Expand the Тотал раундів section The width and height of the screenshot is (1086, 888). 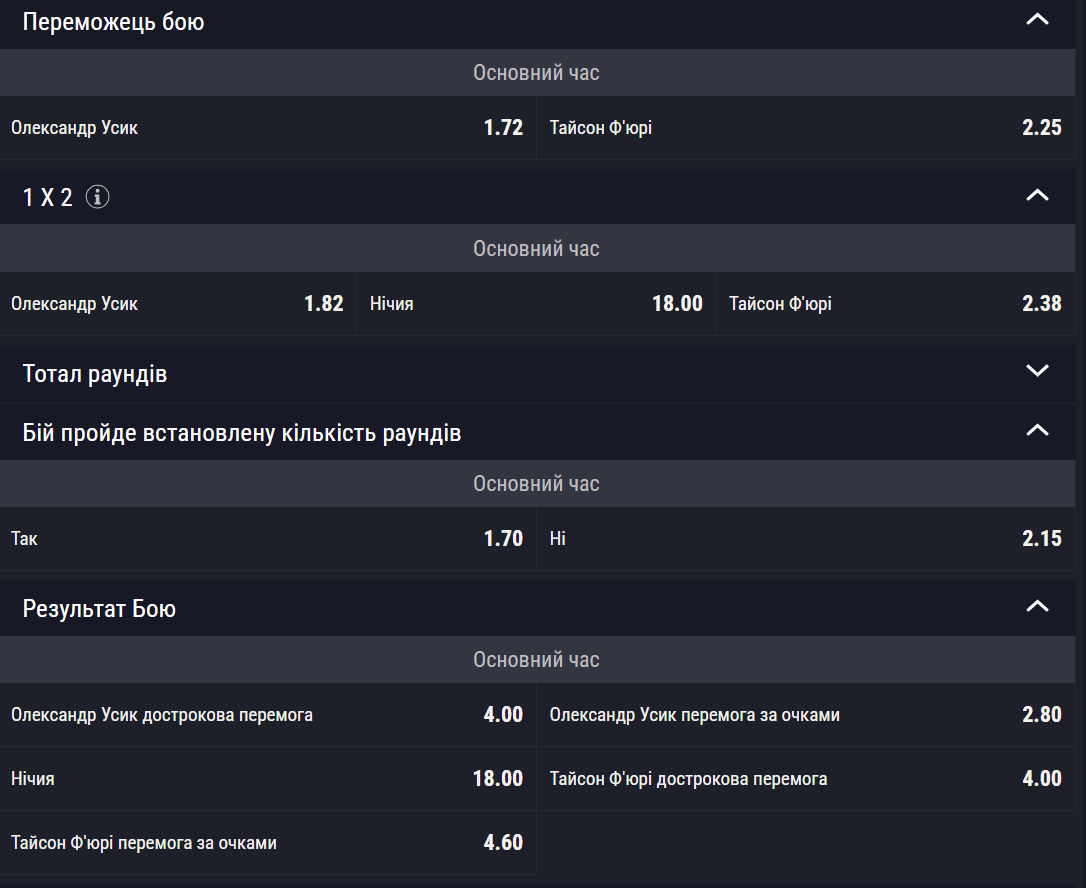[1037, 372]
